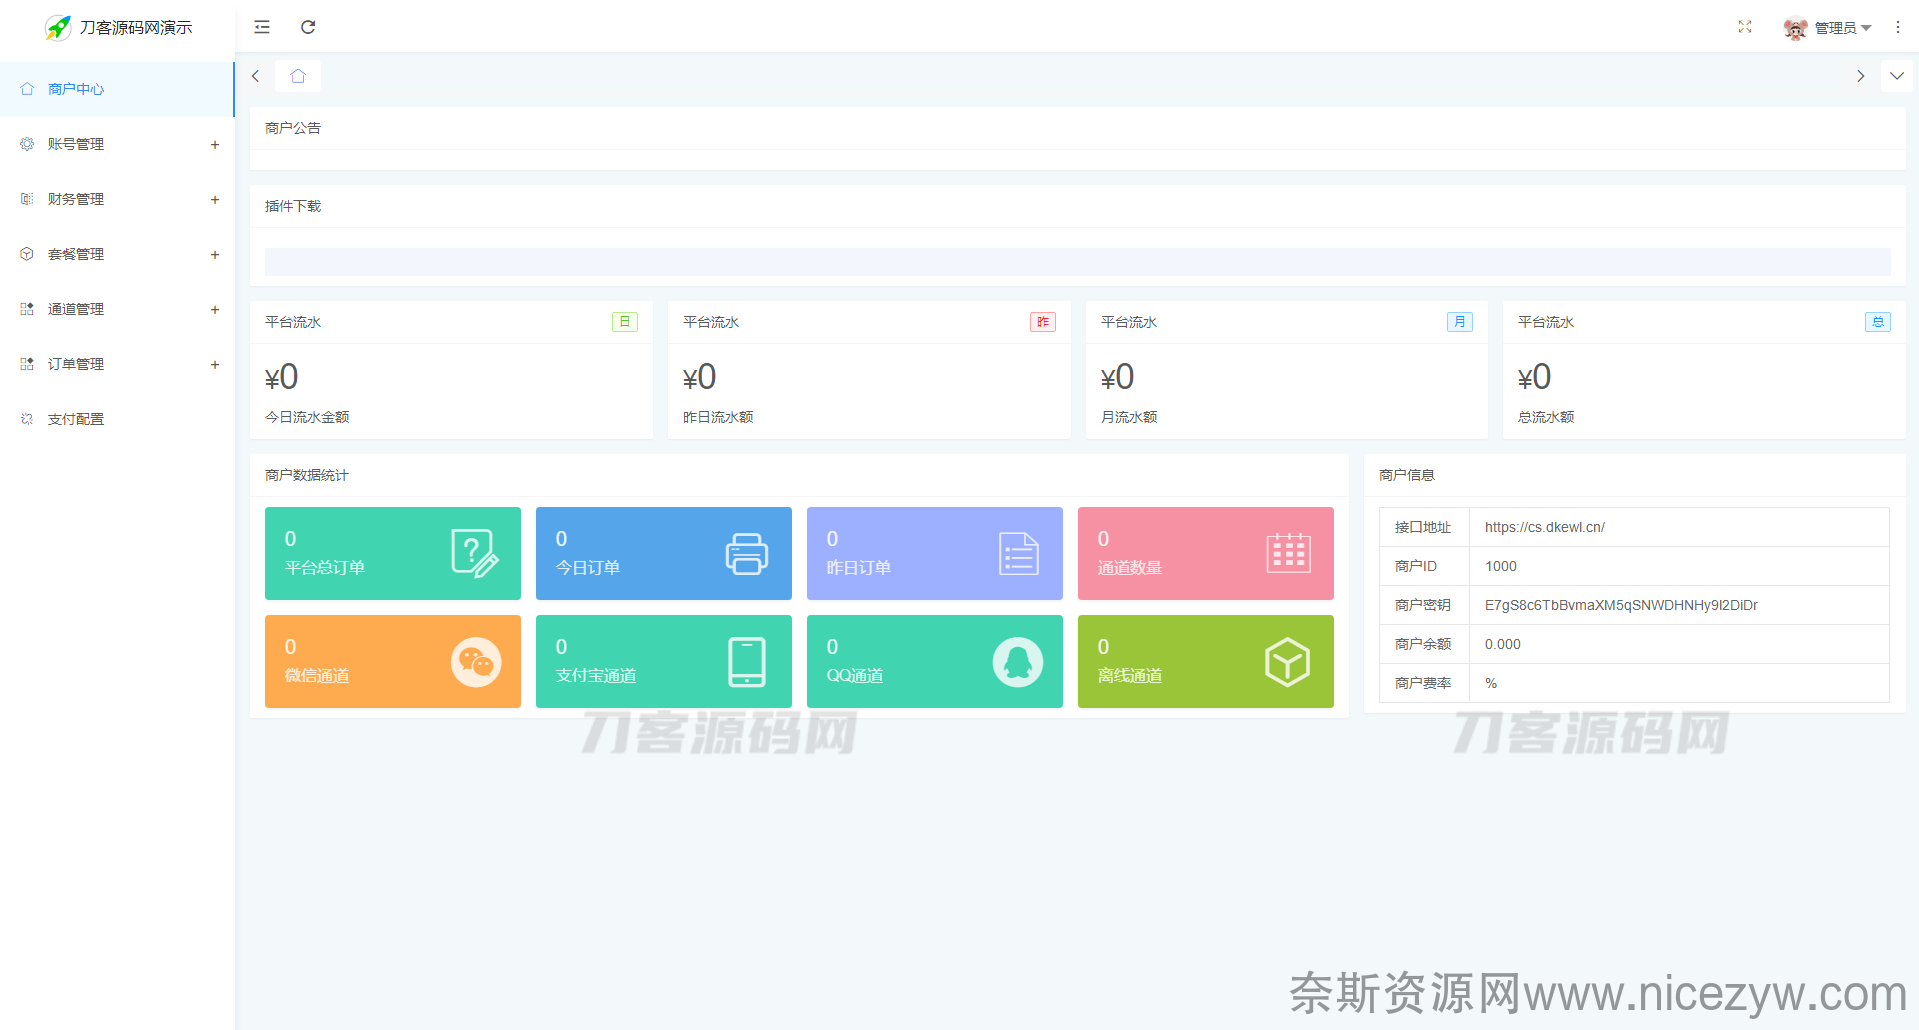Open the admin avatar picture
The height and width of the screenshot is (1030, 1919).
click(x=1796, y=28)
